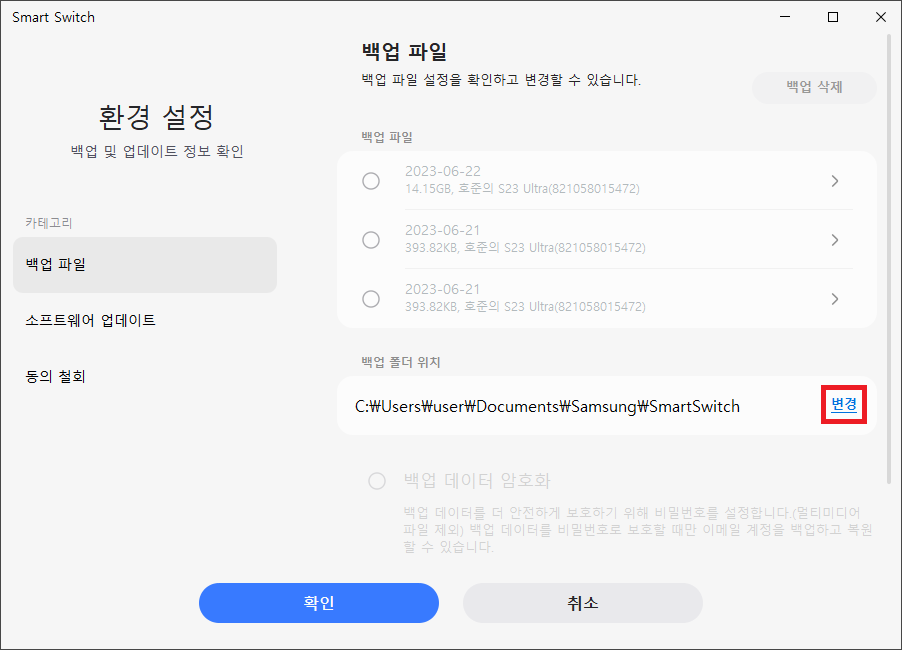
Task: Cancel with the 취소 button
Action: (x=583, y=603)
